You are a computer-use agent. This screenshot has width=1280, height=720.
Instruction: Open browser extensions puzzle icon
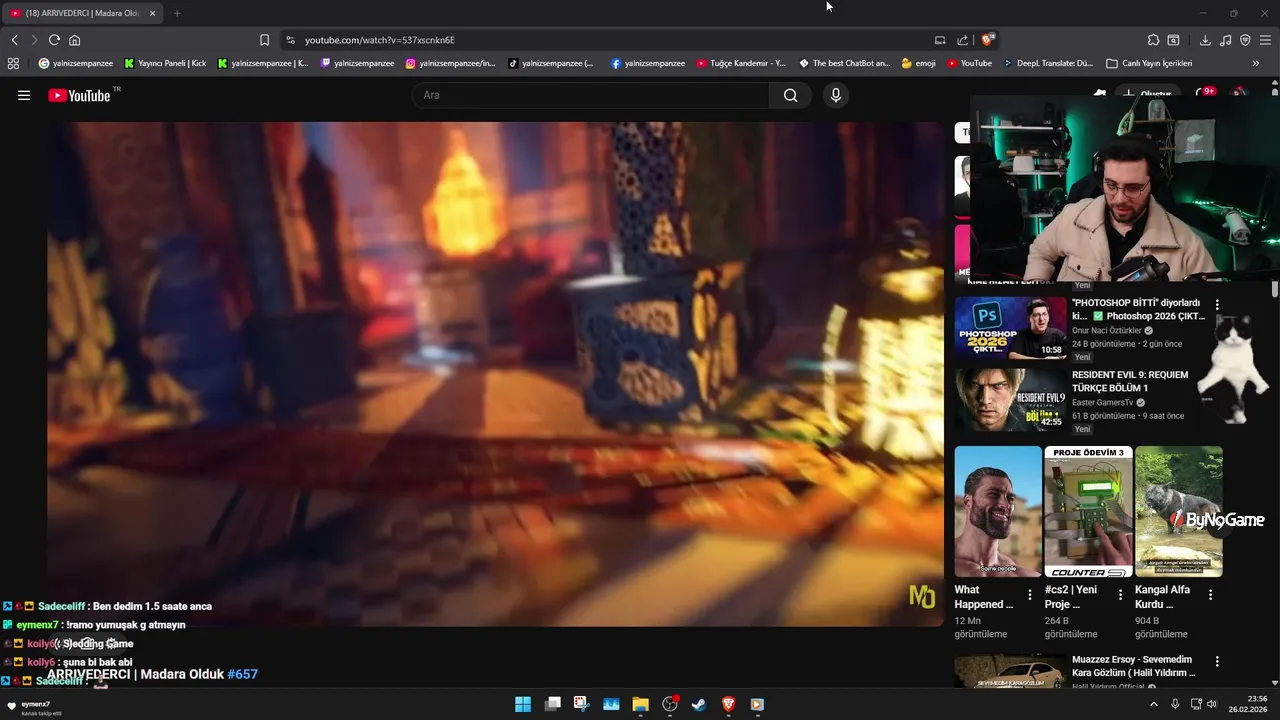pos(1153,40)
